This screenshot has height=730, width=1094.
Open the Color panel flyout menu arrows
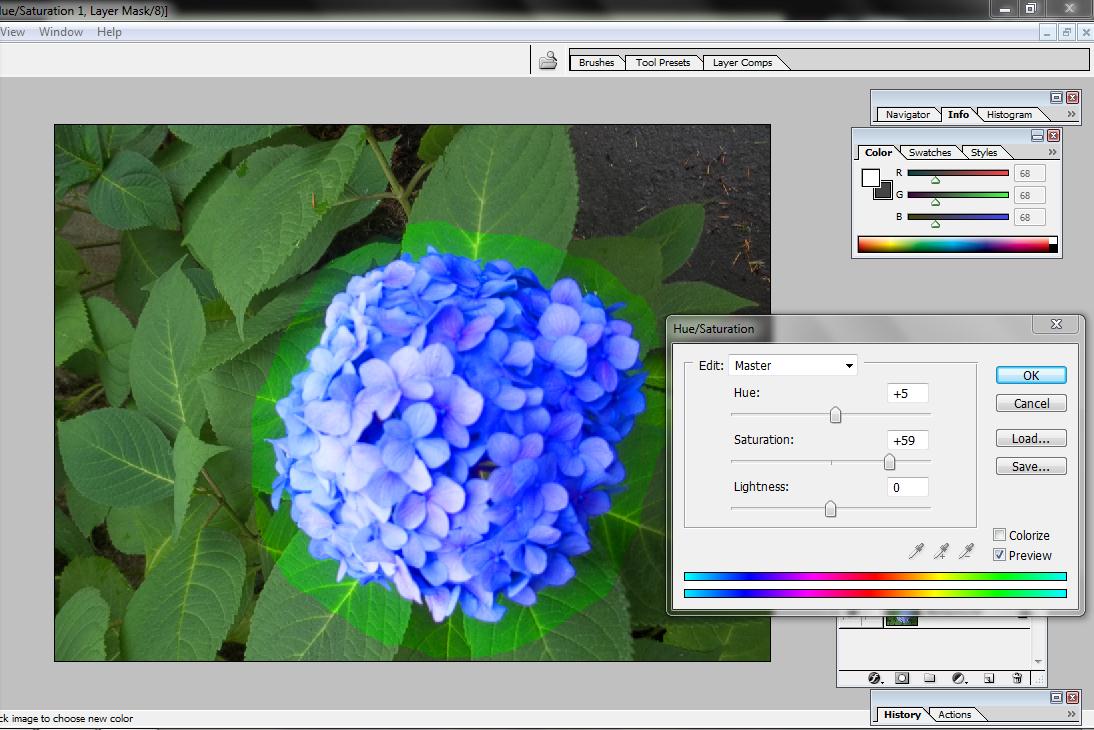1052,152
